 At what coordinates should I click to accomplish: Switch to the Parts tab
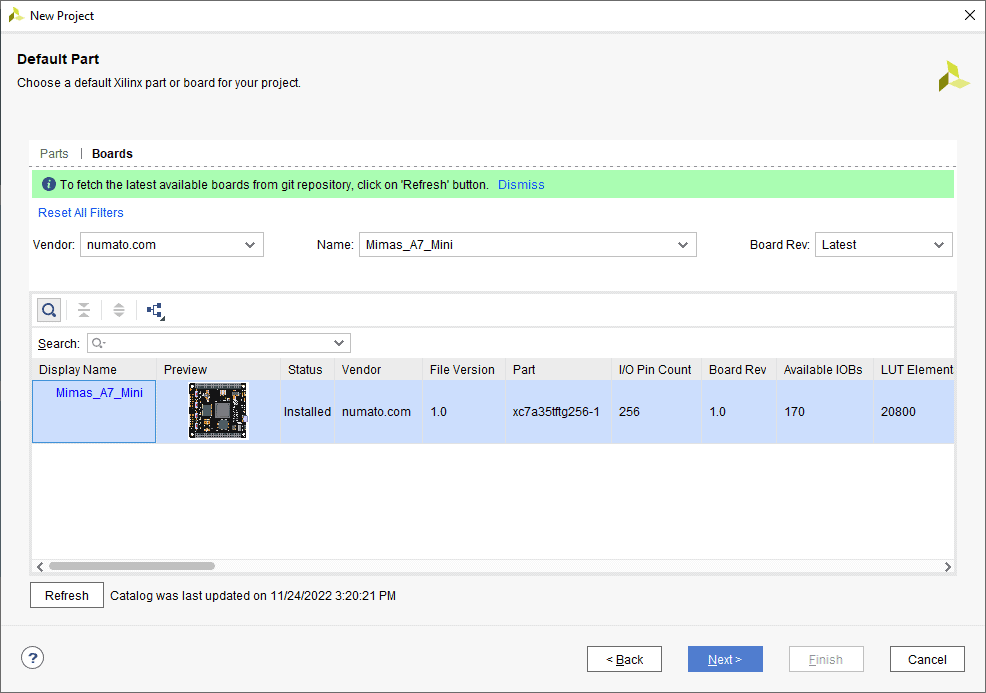[x=54, y=154]
